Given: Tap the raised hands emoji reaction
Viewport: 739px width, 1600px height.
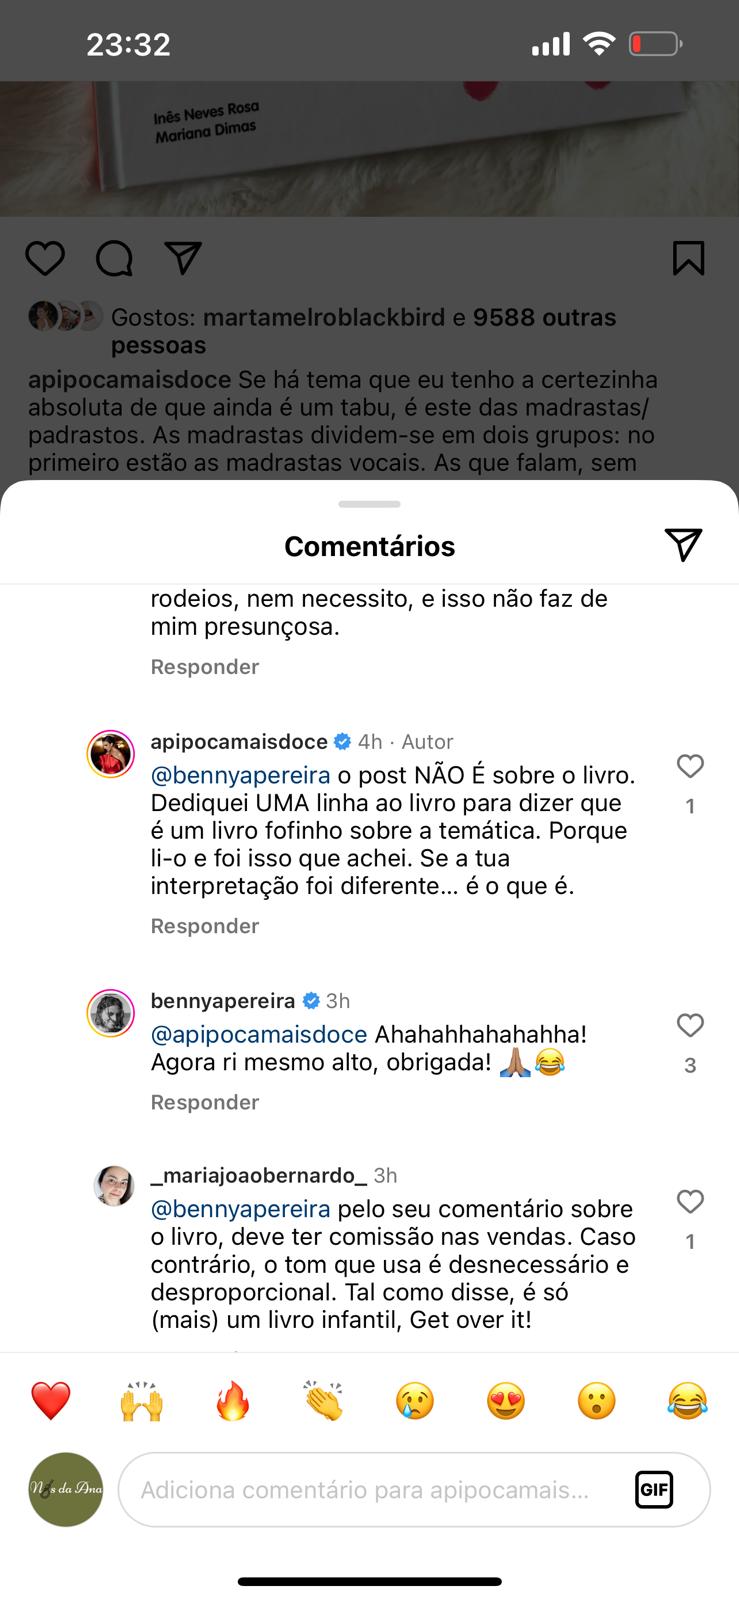Looking at the screenshot, I should click(x=141, y=1401).
